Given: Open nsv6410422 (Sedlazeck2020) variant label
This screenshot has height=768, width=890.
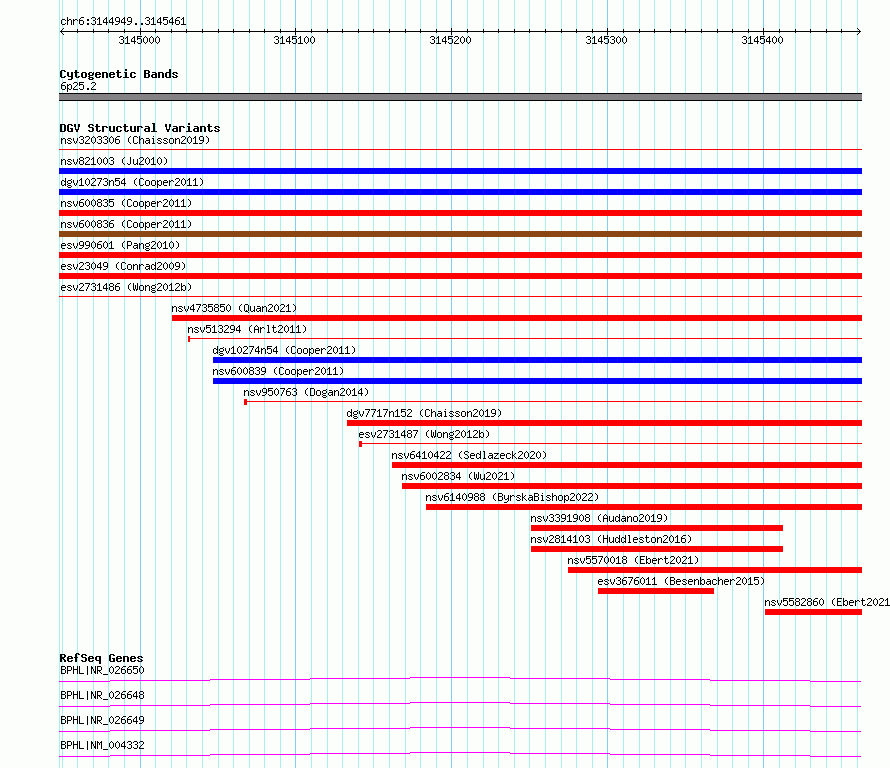Looking at the screenshot, I should [x=469, y=455].
